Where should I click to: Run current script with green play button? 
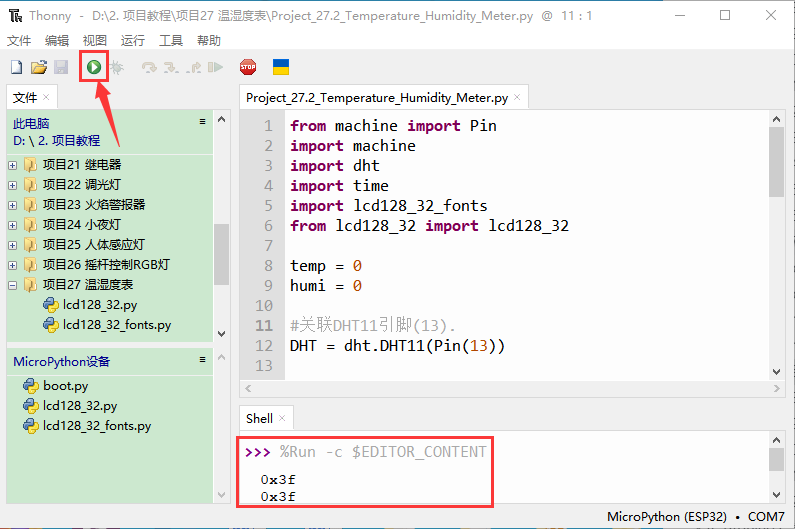tap(93, 67)
